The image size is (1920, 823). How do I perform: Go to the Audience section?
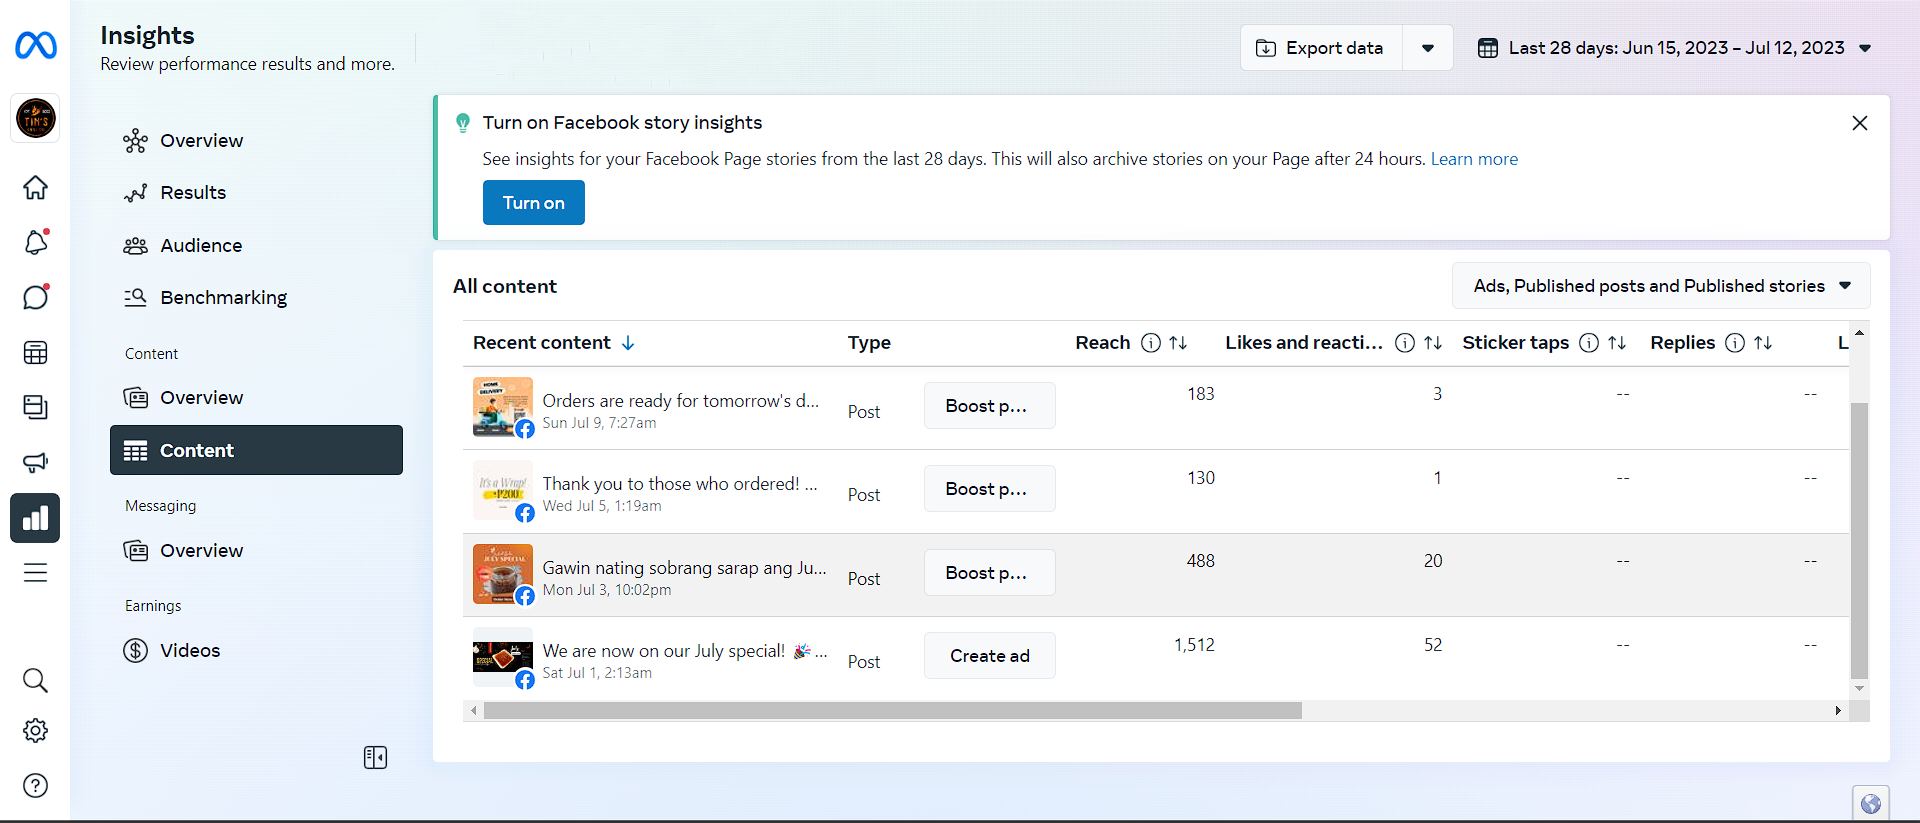click(201, 246)
